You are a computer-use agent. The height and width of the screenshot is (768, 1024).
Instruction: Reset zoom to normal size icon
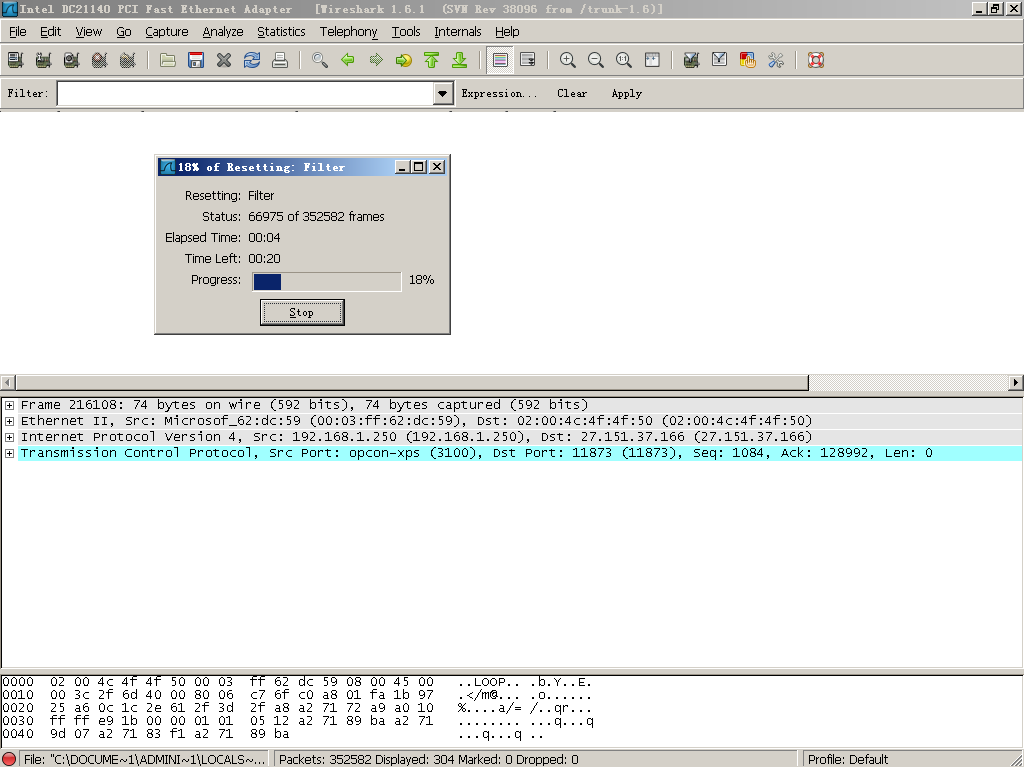pyautogui.click(x=624, y=60)
